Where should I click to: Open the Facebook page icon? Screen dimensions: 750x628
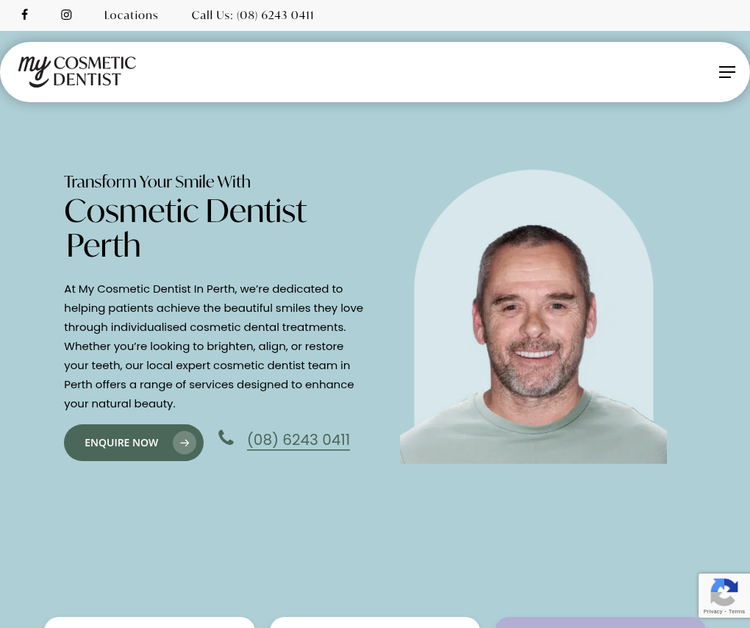click(25, 15)
